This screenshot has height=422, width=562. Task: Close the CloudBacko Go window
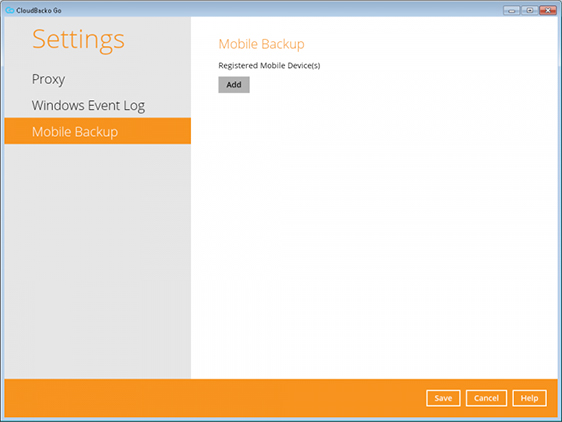548,10
